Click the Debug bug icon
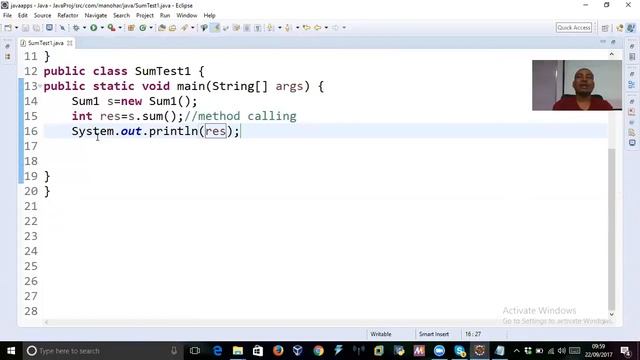 (x=76, y=28)
